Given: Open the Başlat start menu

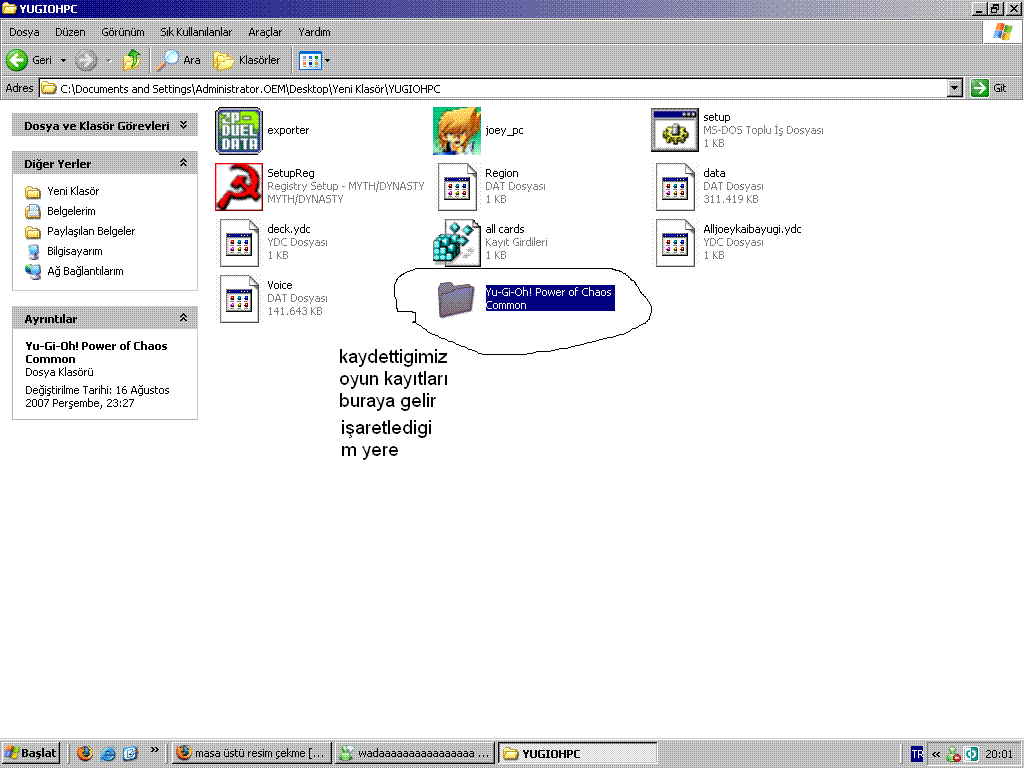Looking at the screenshot, I should click(30, 753).
